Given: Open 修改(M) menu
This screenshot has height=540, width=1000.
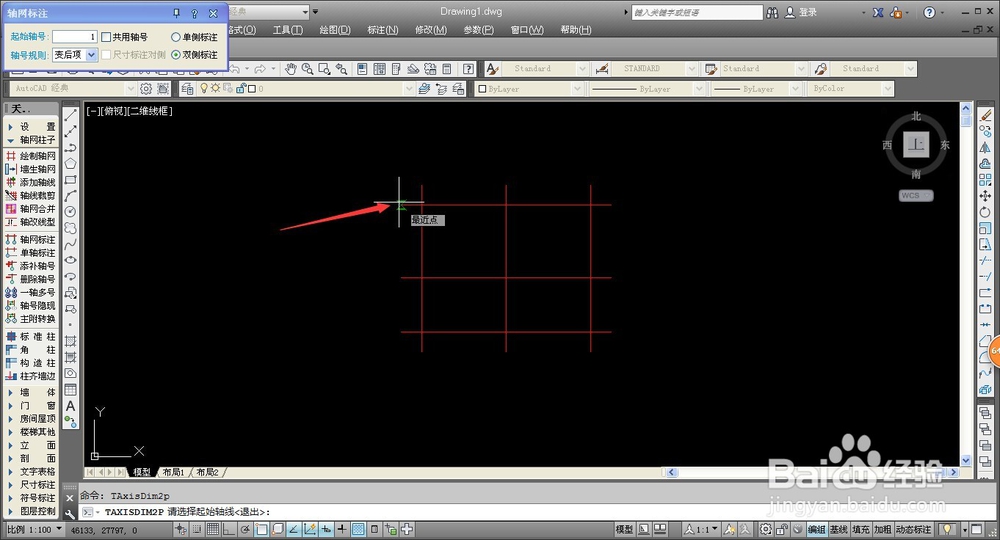Looking at the screenshot, I should [x=430, y=30].
